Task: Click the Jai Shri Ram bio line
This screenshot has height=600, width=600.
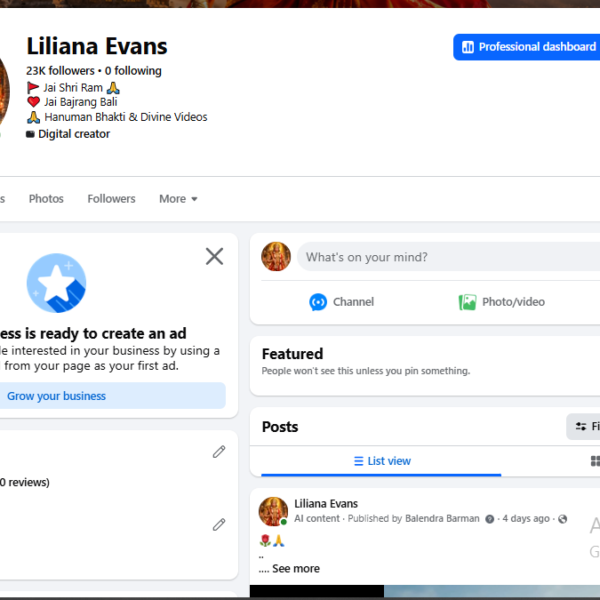Action: pyautogui.click(x=73, y=88)
